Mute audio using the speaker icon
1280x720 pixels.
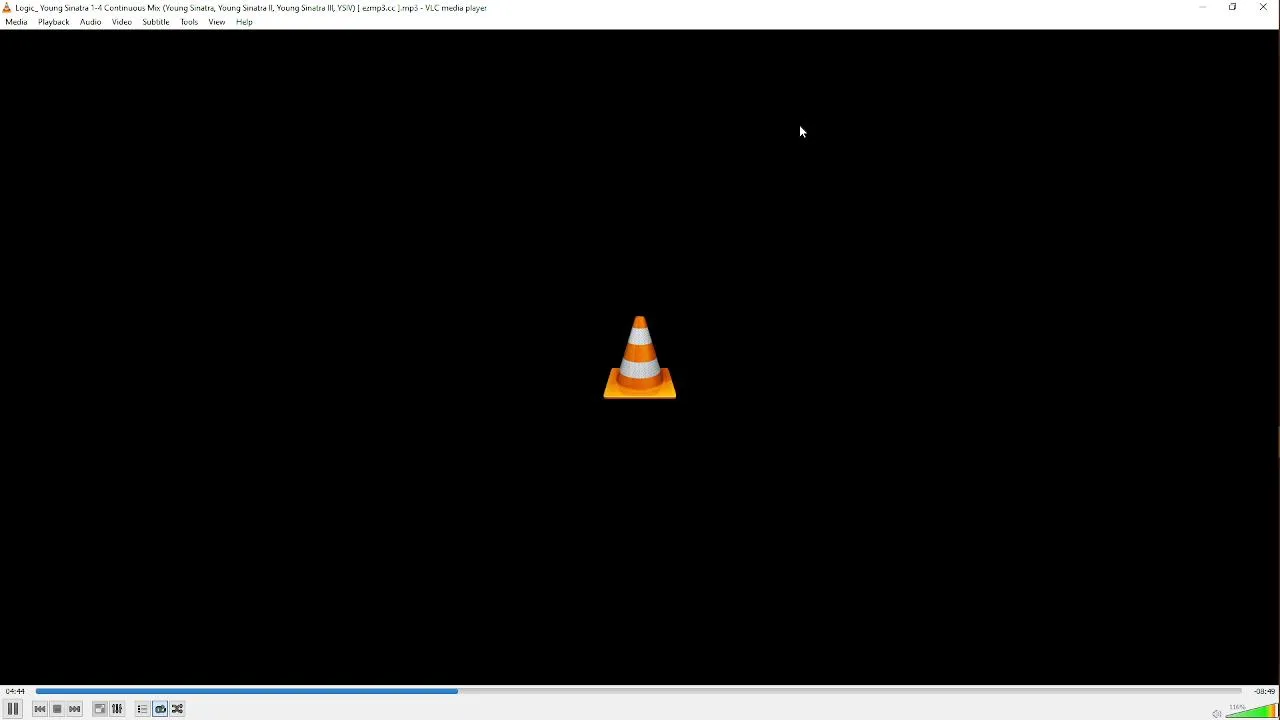1217,713
